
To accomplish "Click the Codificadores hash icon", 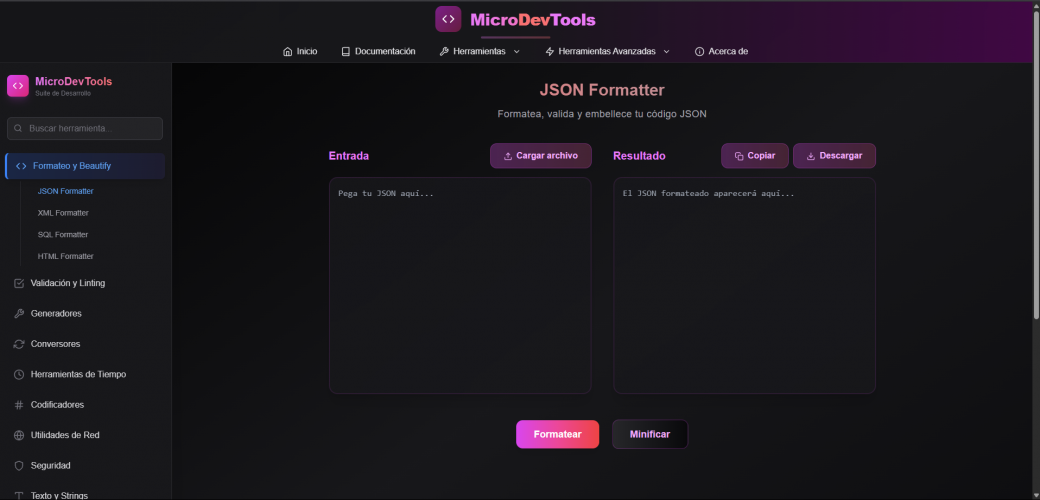I will coord(19,405).
